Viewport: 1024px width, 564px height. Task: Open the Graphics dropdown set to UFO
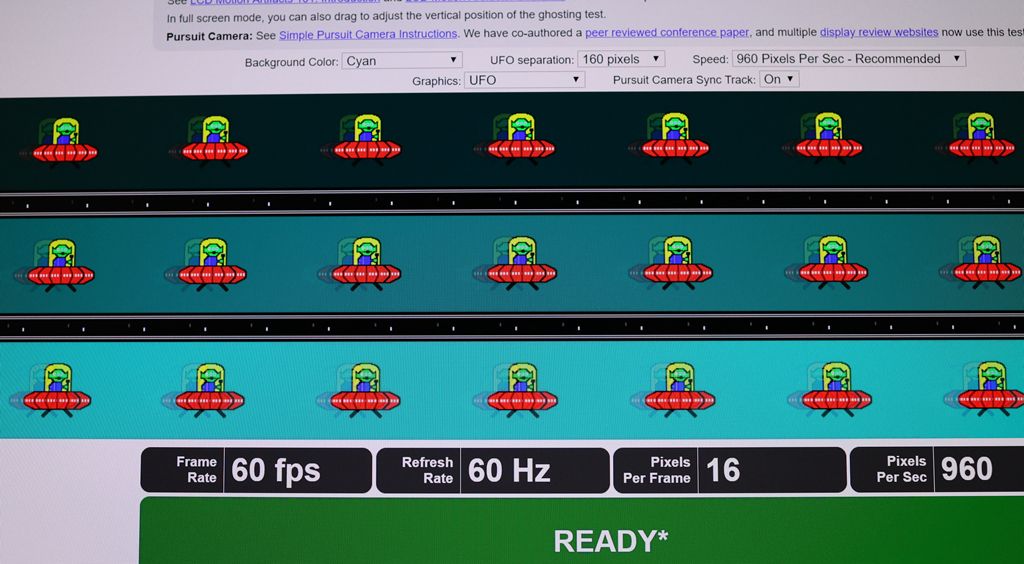[x=524, y=80]
